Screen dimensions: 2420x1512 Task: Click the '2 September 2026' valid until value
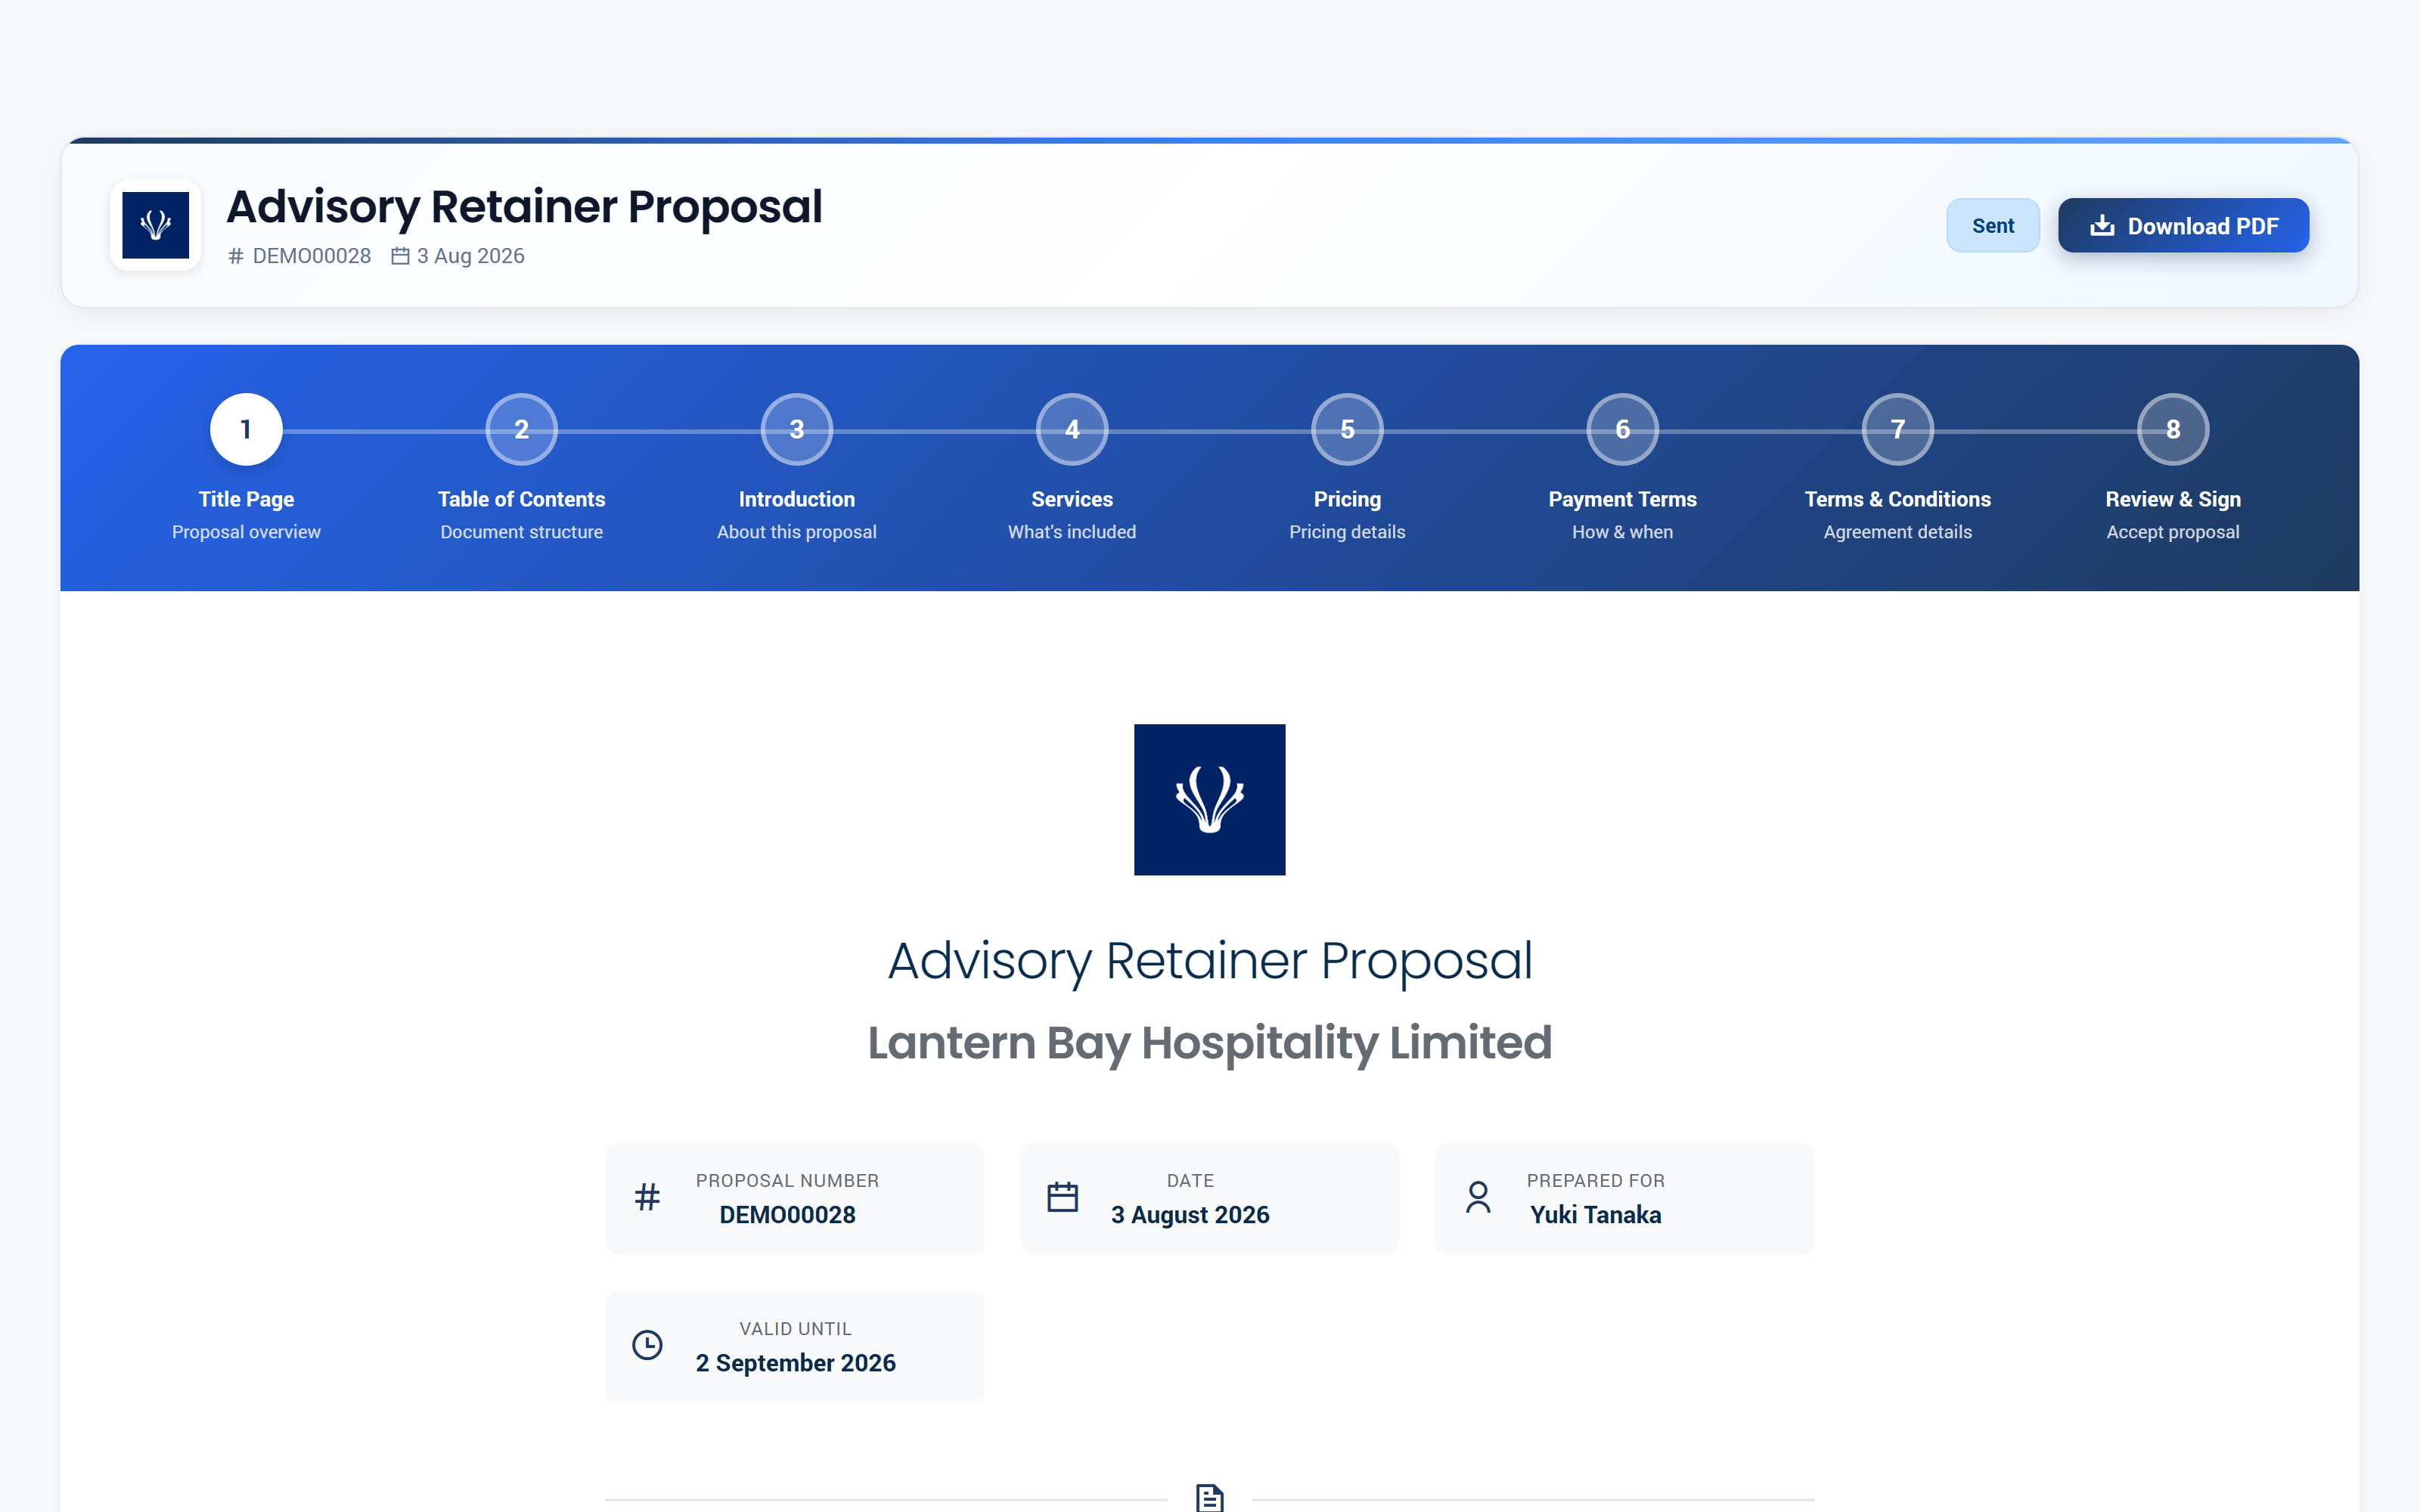(x=796, y=1363)
